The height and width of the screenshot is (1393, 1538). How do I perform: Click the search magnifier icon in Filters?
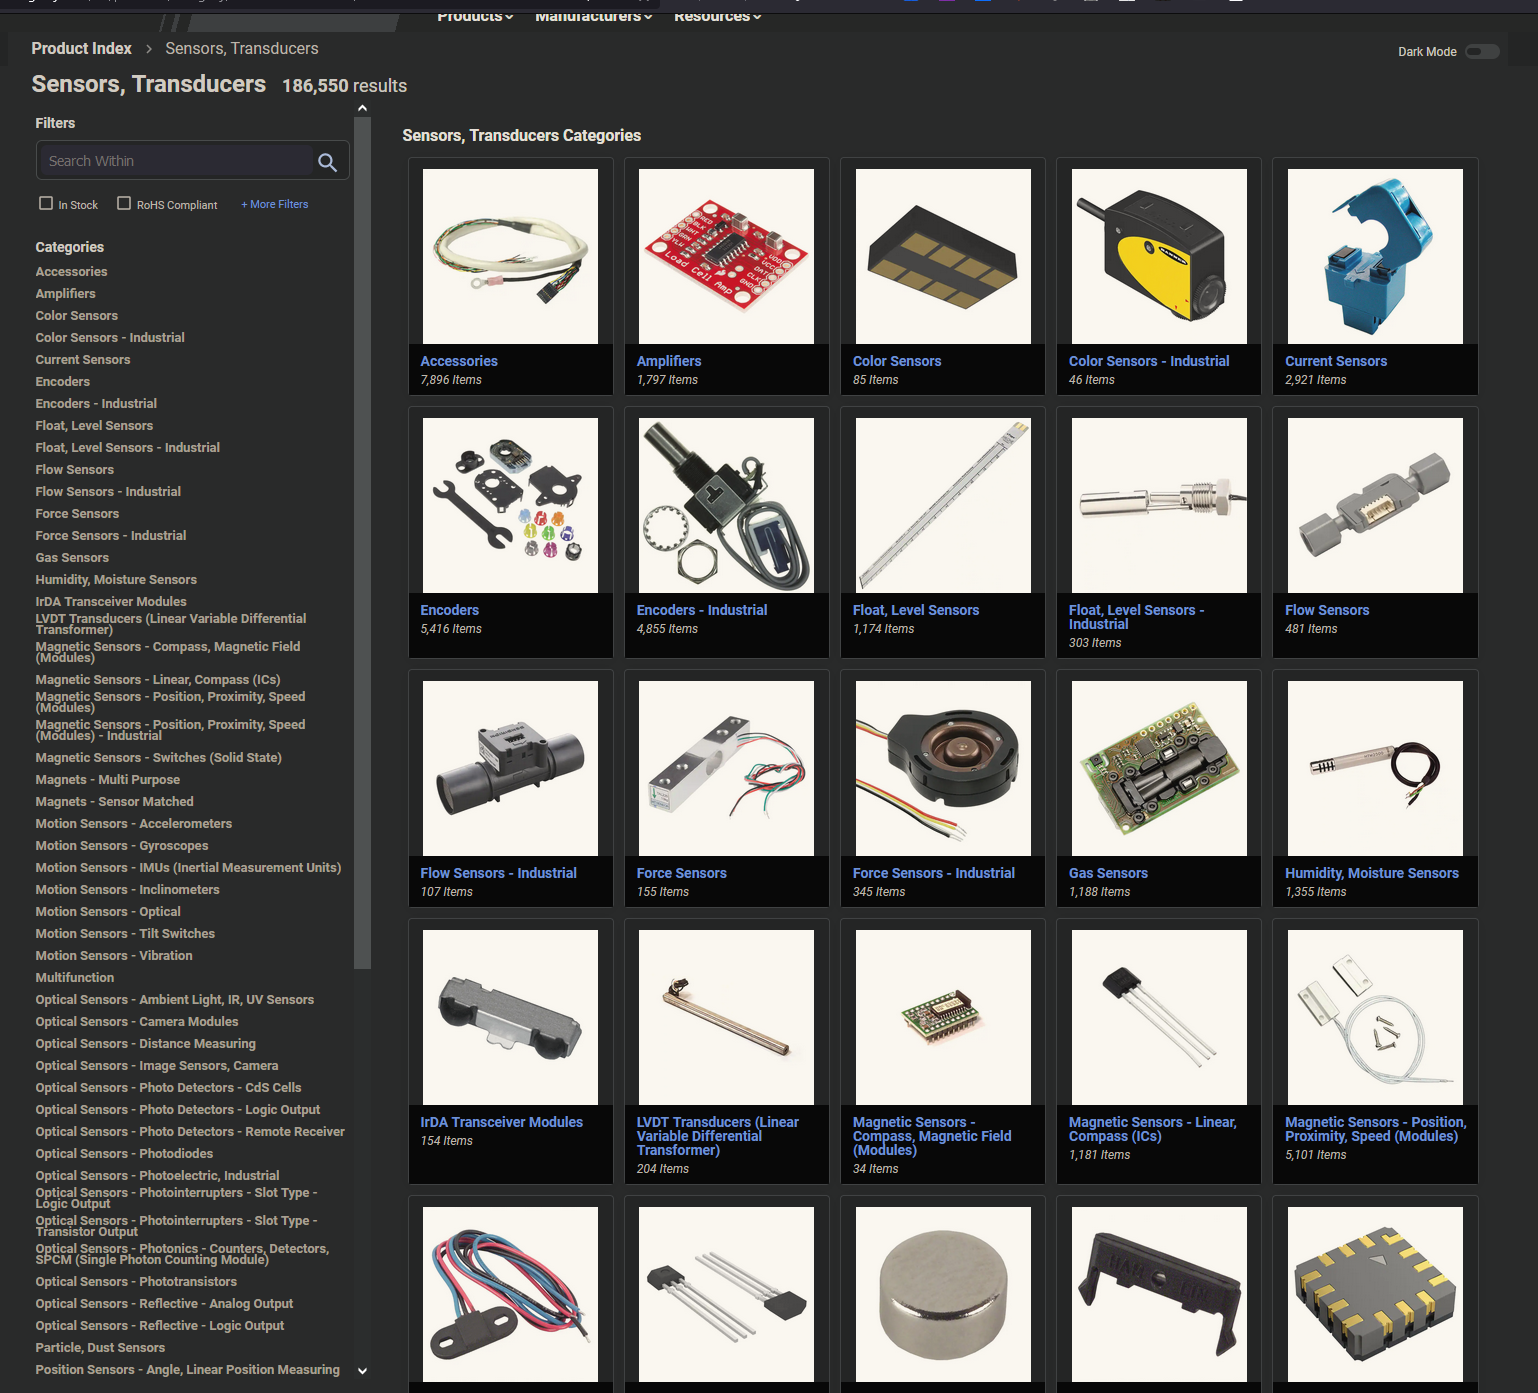(x=327, y=162)
